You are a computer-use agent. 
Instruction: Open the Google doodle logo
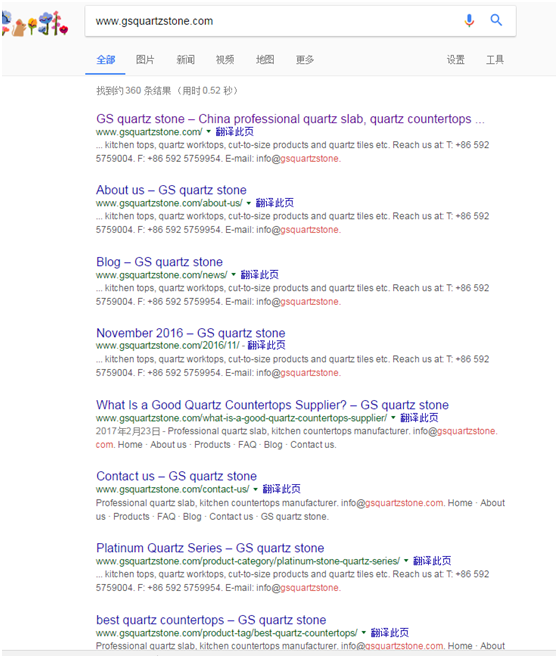[35, 24]
